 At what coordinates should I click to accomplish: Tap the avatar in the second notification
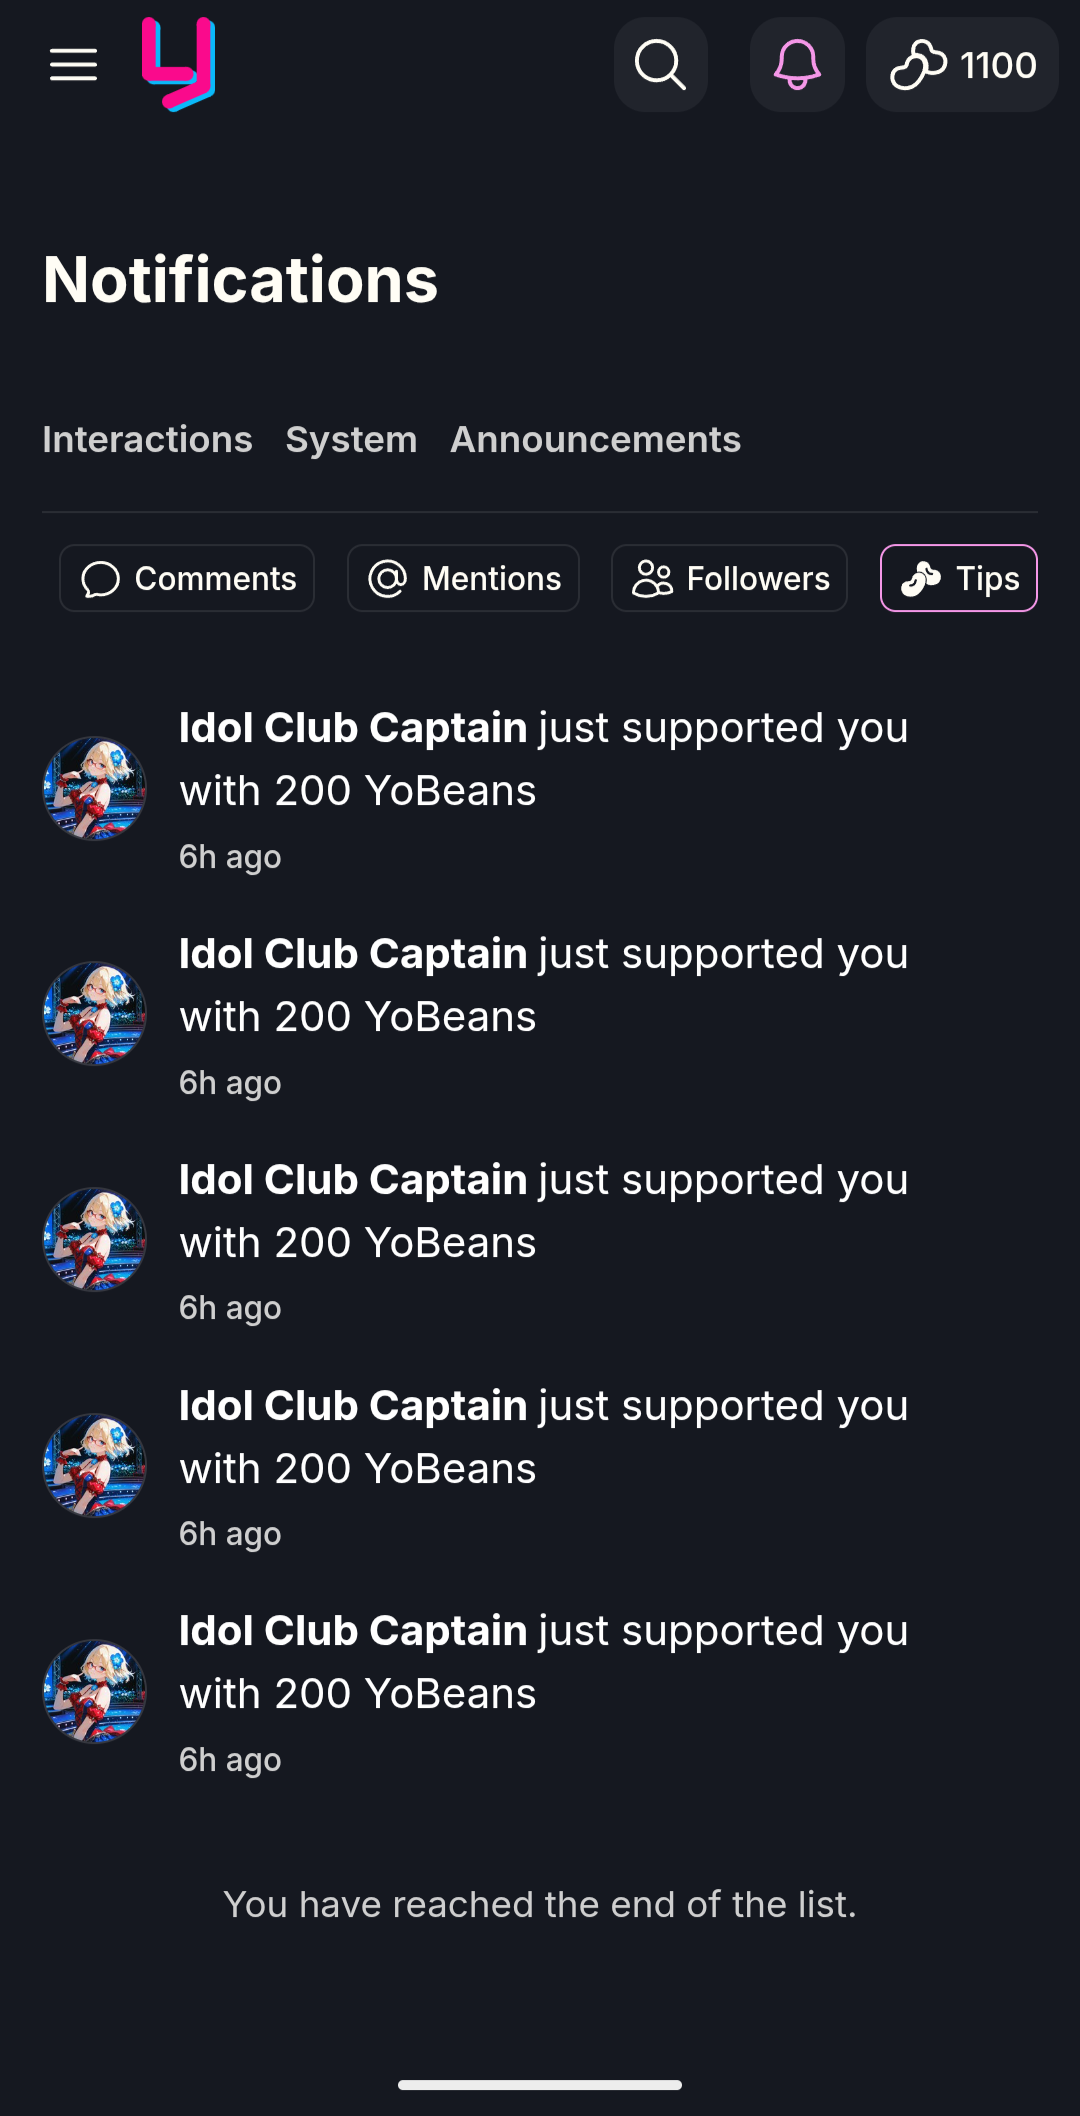click(x=95, y=1014)
